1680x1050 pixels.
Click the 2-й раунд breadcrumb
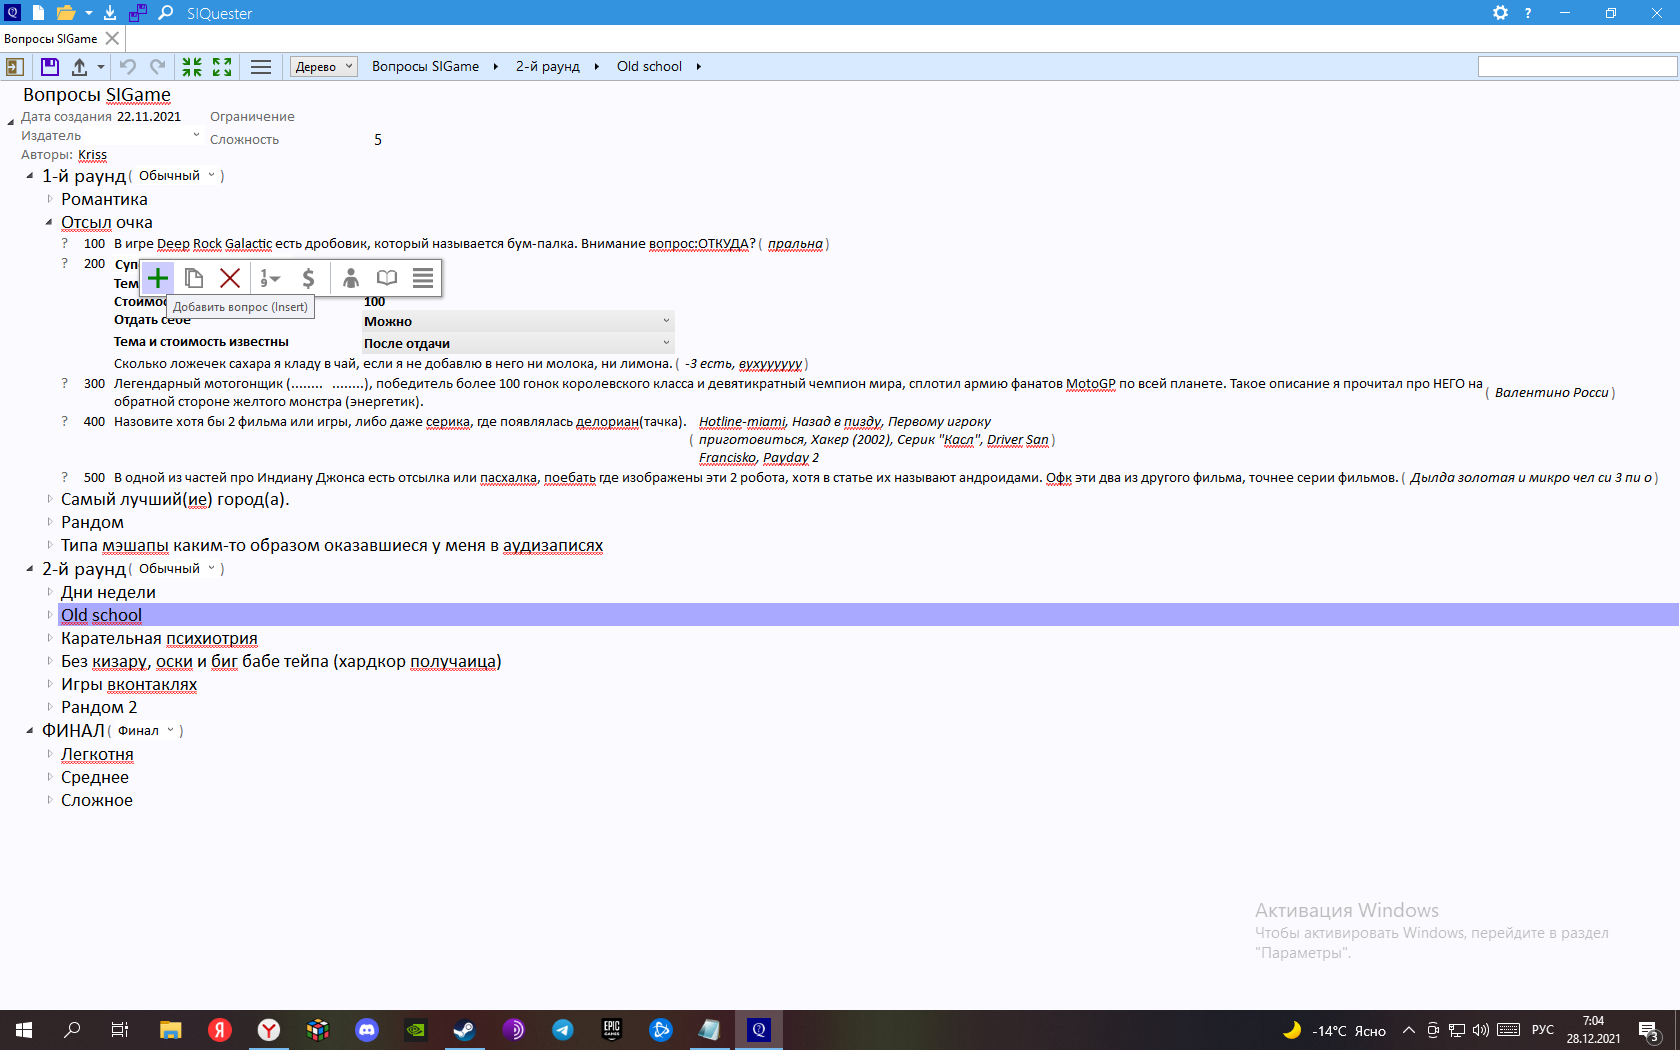click(x=548, y=67)
